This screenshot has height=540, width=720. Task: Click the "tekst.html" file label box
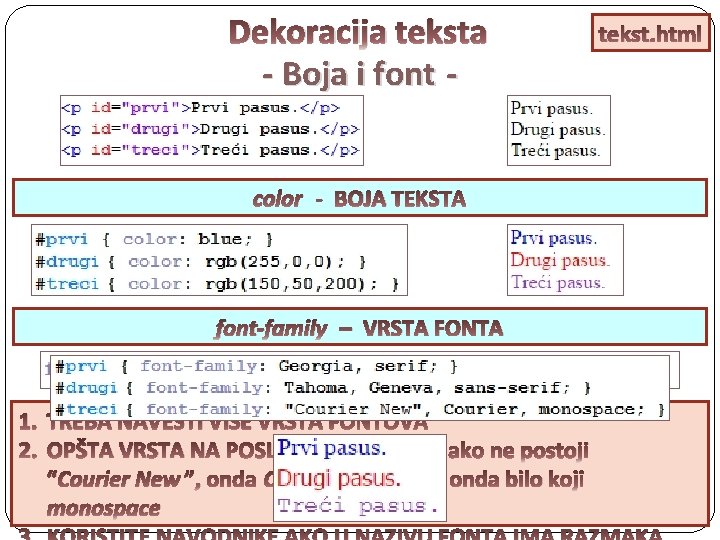point(650,33)
